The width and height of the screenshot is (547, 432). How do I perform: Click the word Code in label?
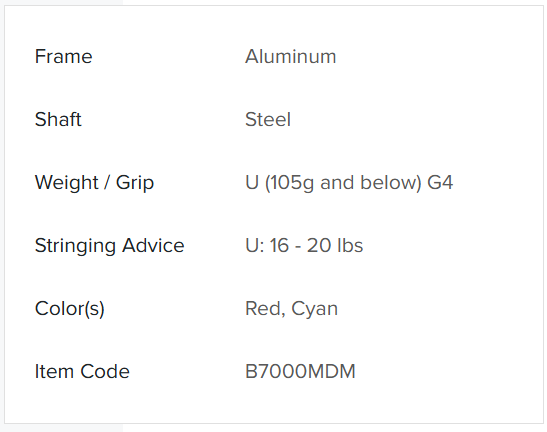pyautogui.click(x=105, y=371)
